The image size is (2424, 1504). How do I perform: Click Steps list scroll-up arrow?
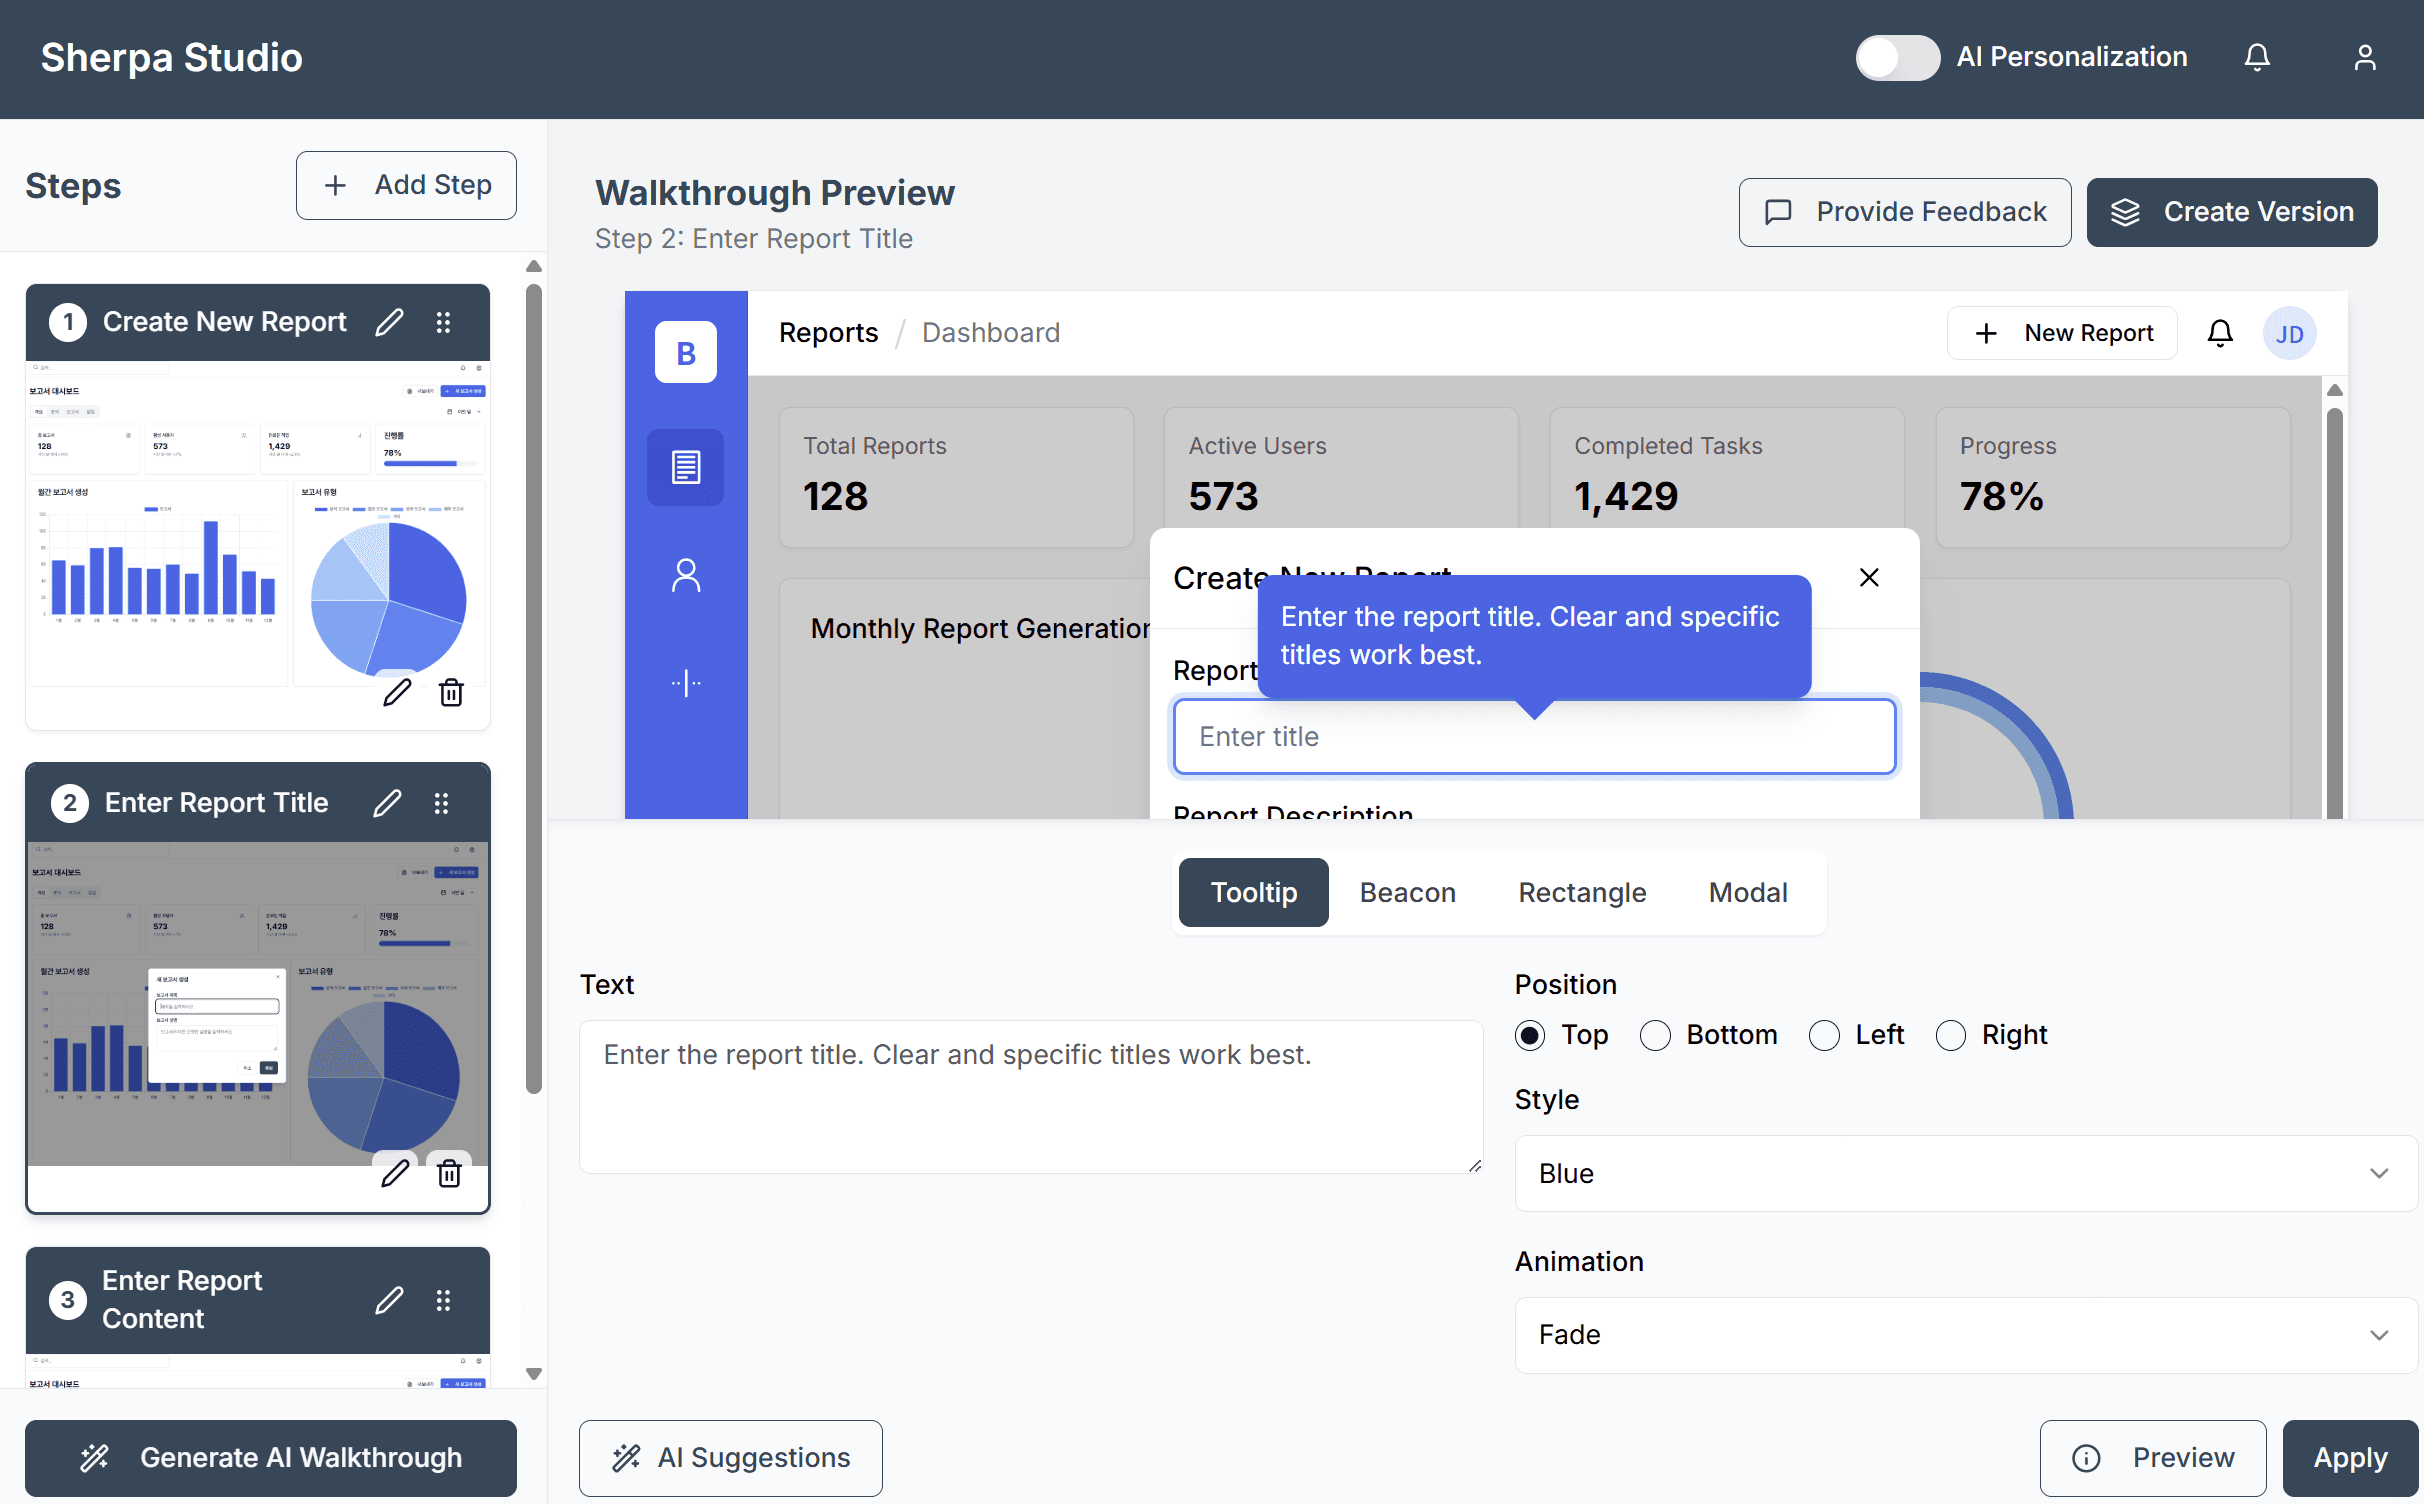pos(534,266)
